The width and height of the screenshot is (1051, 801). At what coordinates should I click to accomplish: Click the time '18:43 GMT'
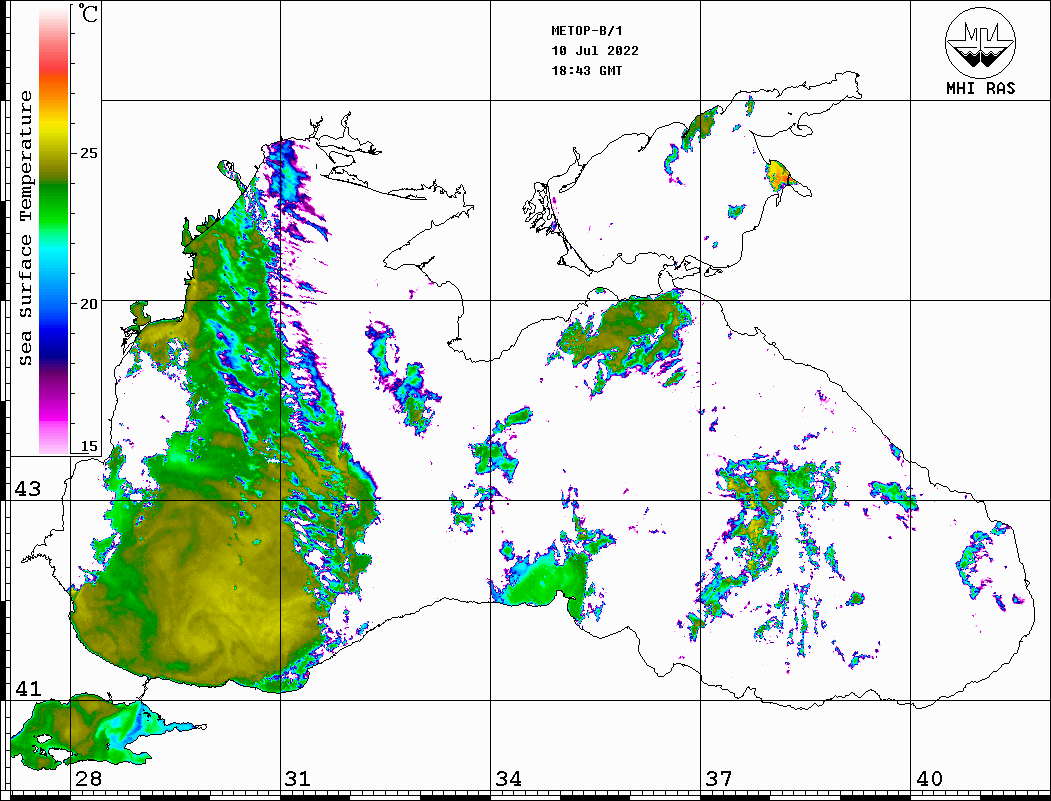click(586, 71)
